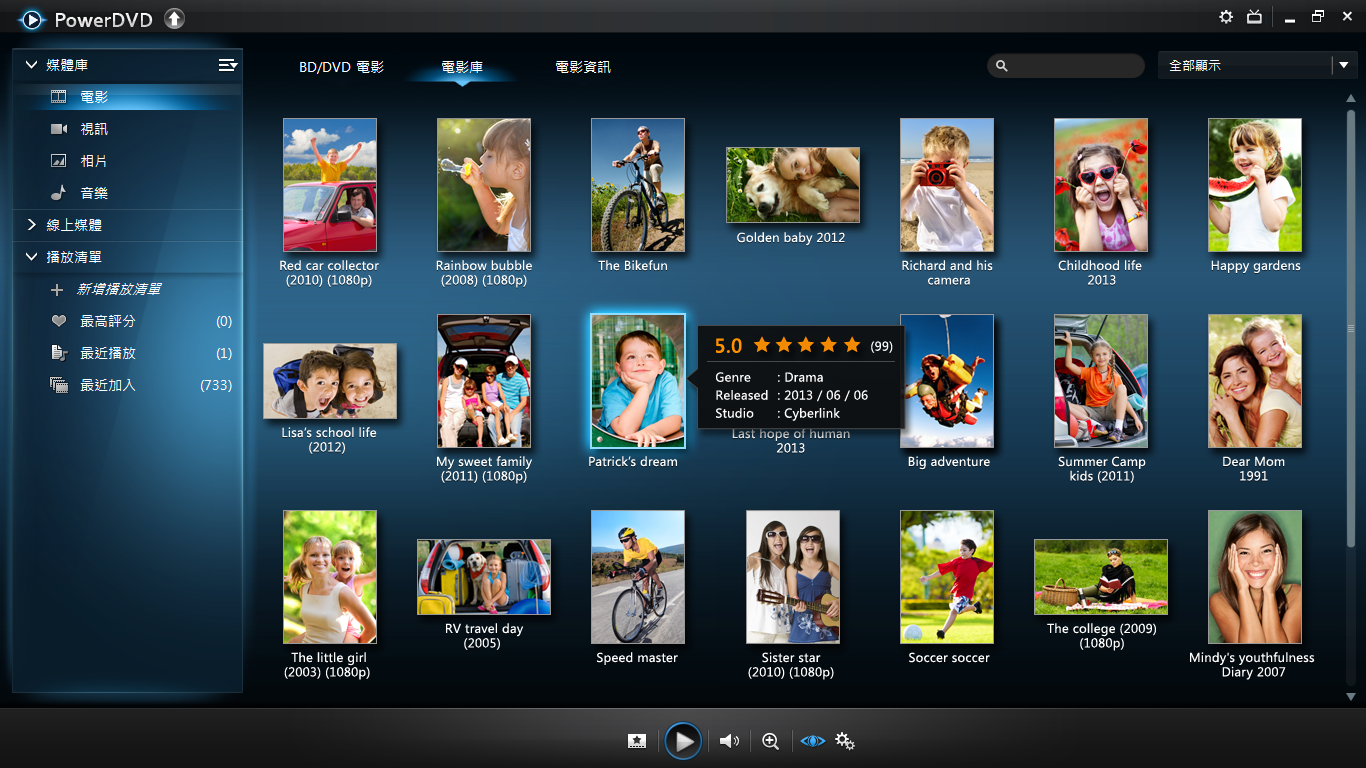Open the 最近加入 playlist icon

59,385
